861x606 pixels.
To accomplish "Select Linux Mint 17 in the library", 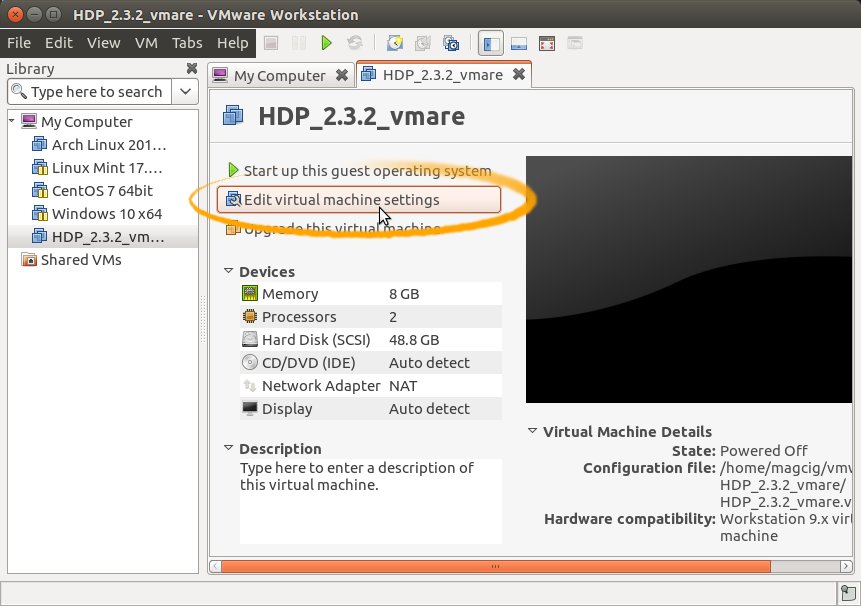I will (x=107, y=167).
